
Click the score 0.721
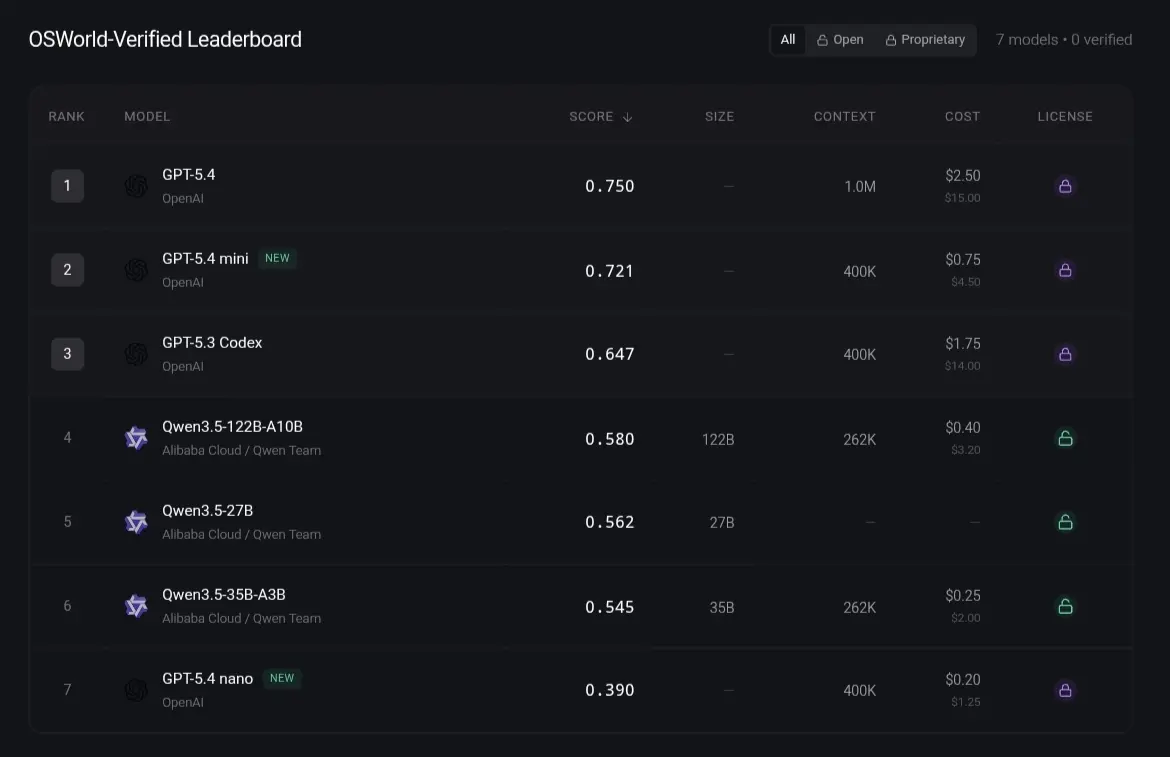click(610, 271)
